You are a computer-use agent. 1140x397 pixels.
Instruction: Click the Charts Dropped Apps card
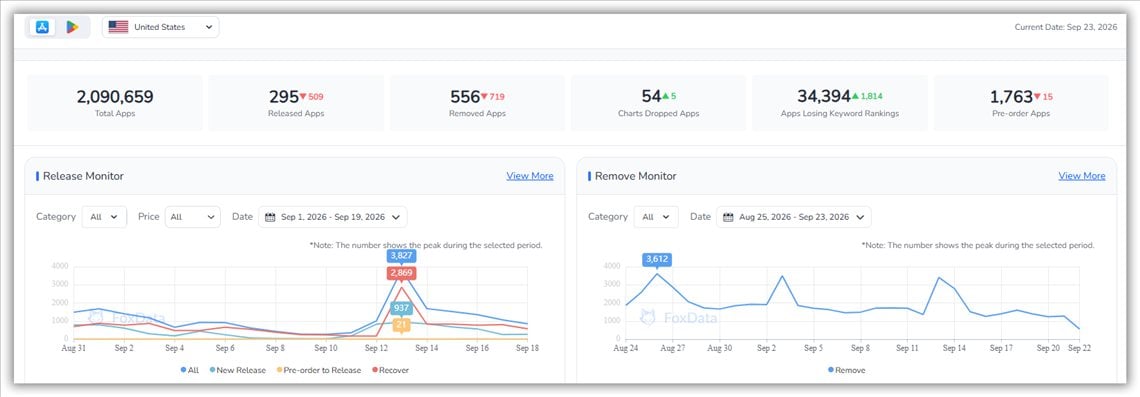tap(658, 103)
